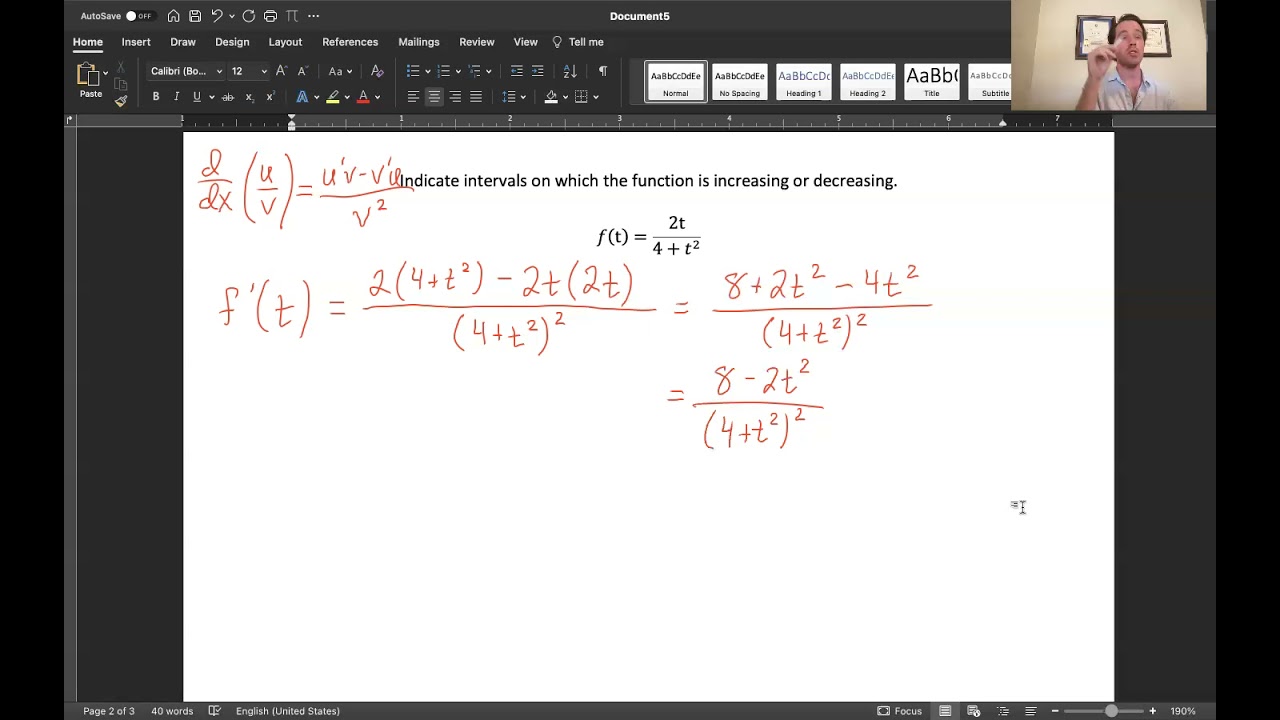
Task: Toggle bold formatting
Action: tap(156, 97)
